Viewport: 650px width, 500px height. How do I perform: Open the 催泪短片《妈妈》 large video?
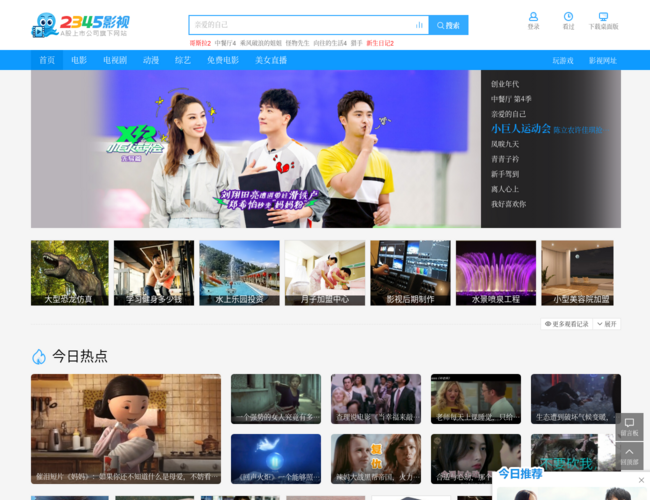point(126,429)
